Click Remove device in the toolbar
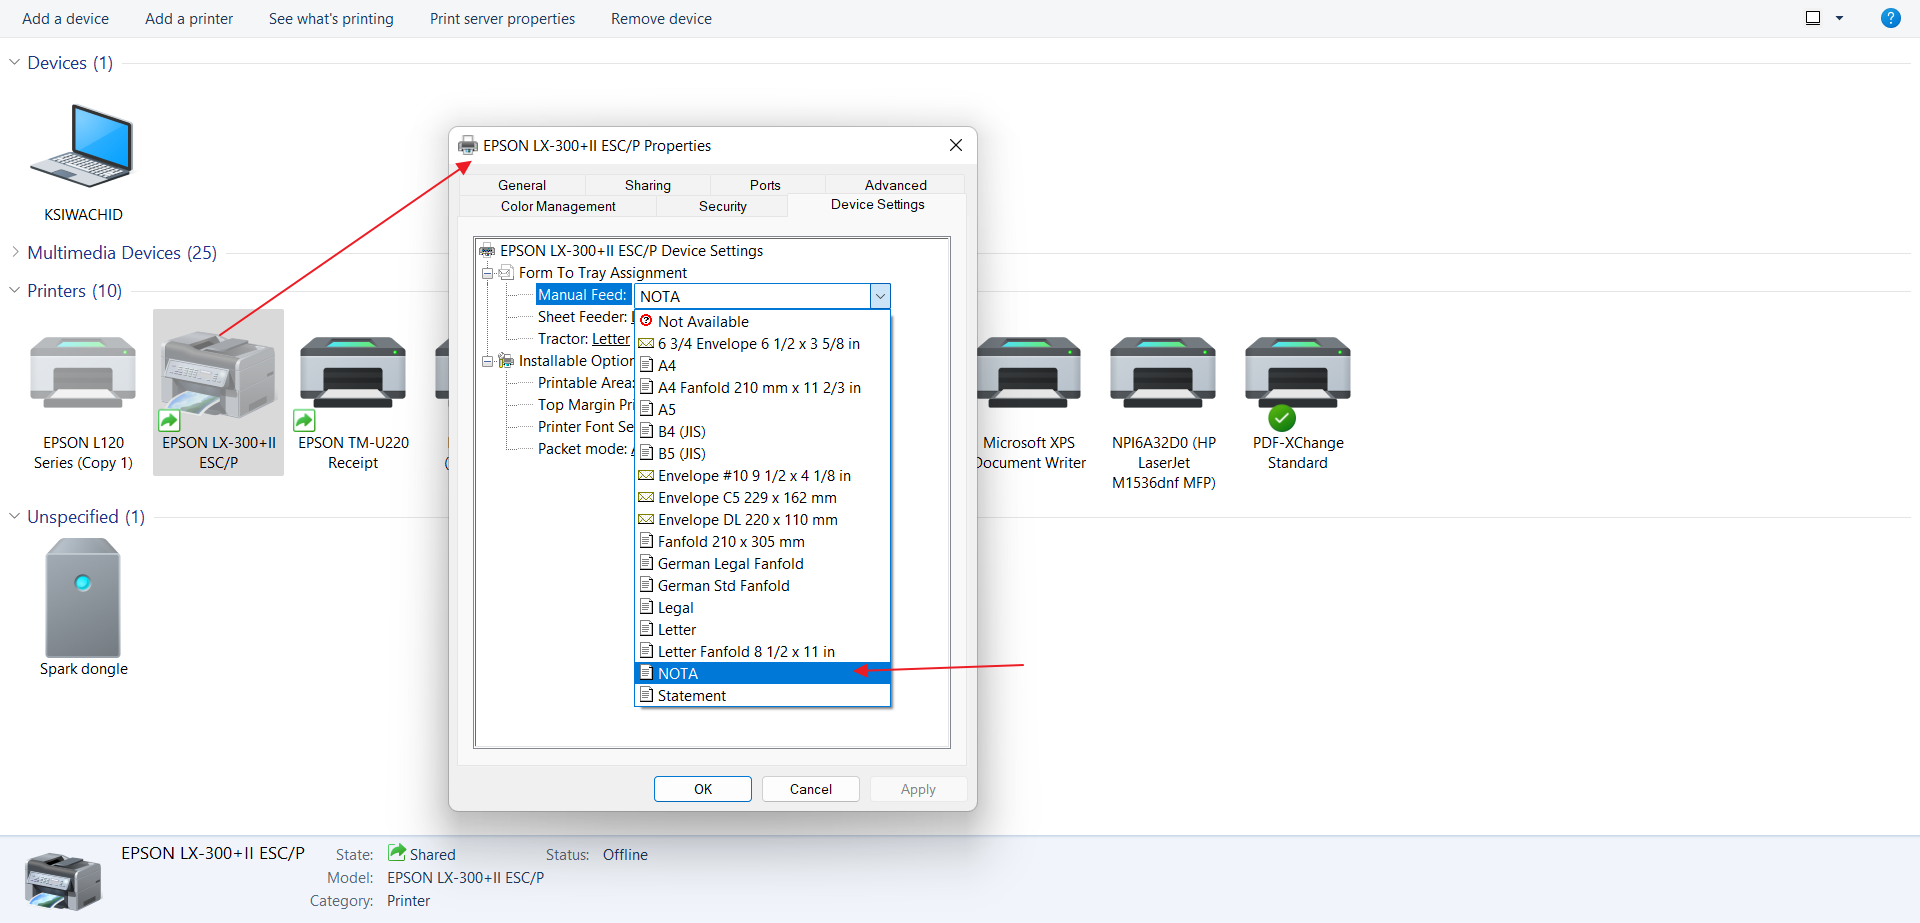This screenshot has width=1920, height=923. pos(661,18)
